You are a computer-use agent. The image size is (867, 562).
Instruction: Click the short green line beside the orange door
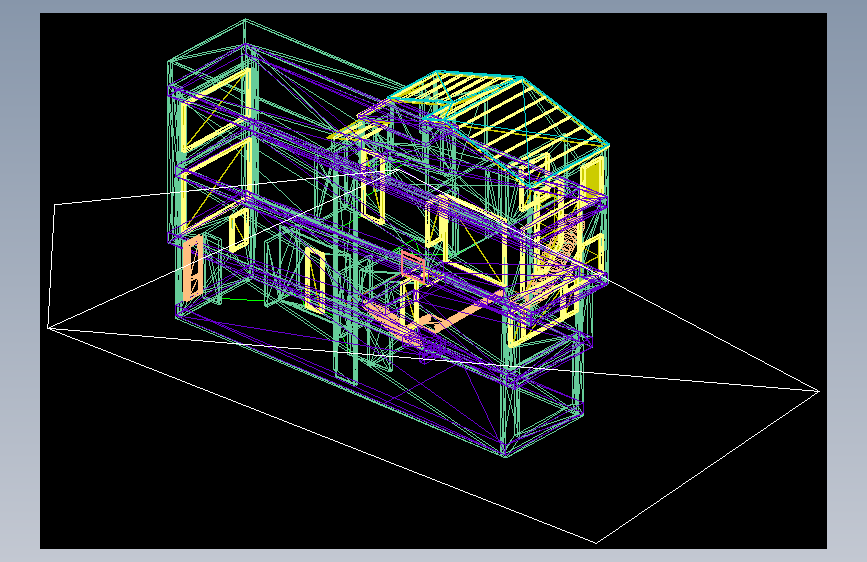click(x=243, y=300)
